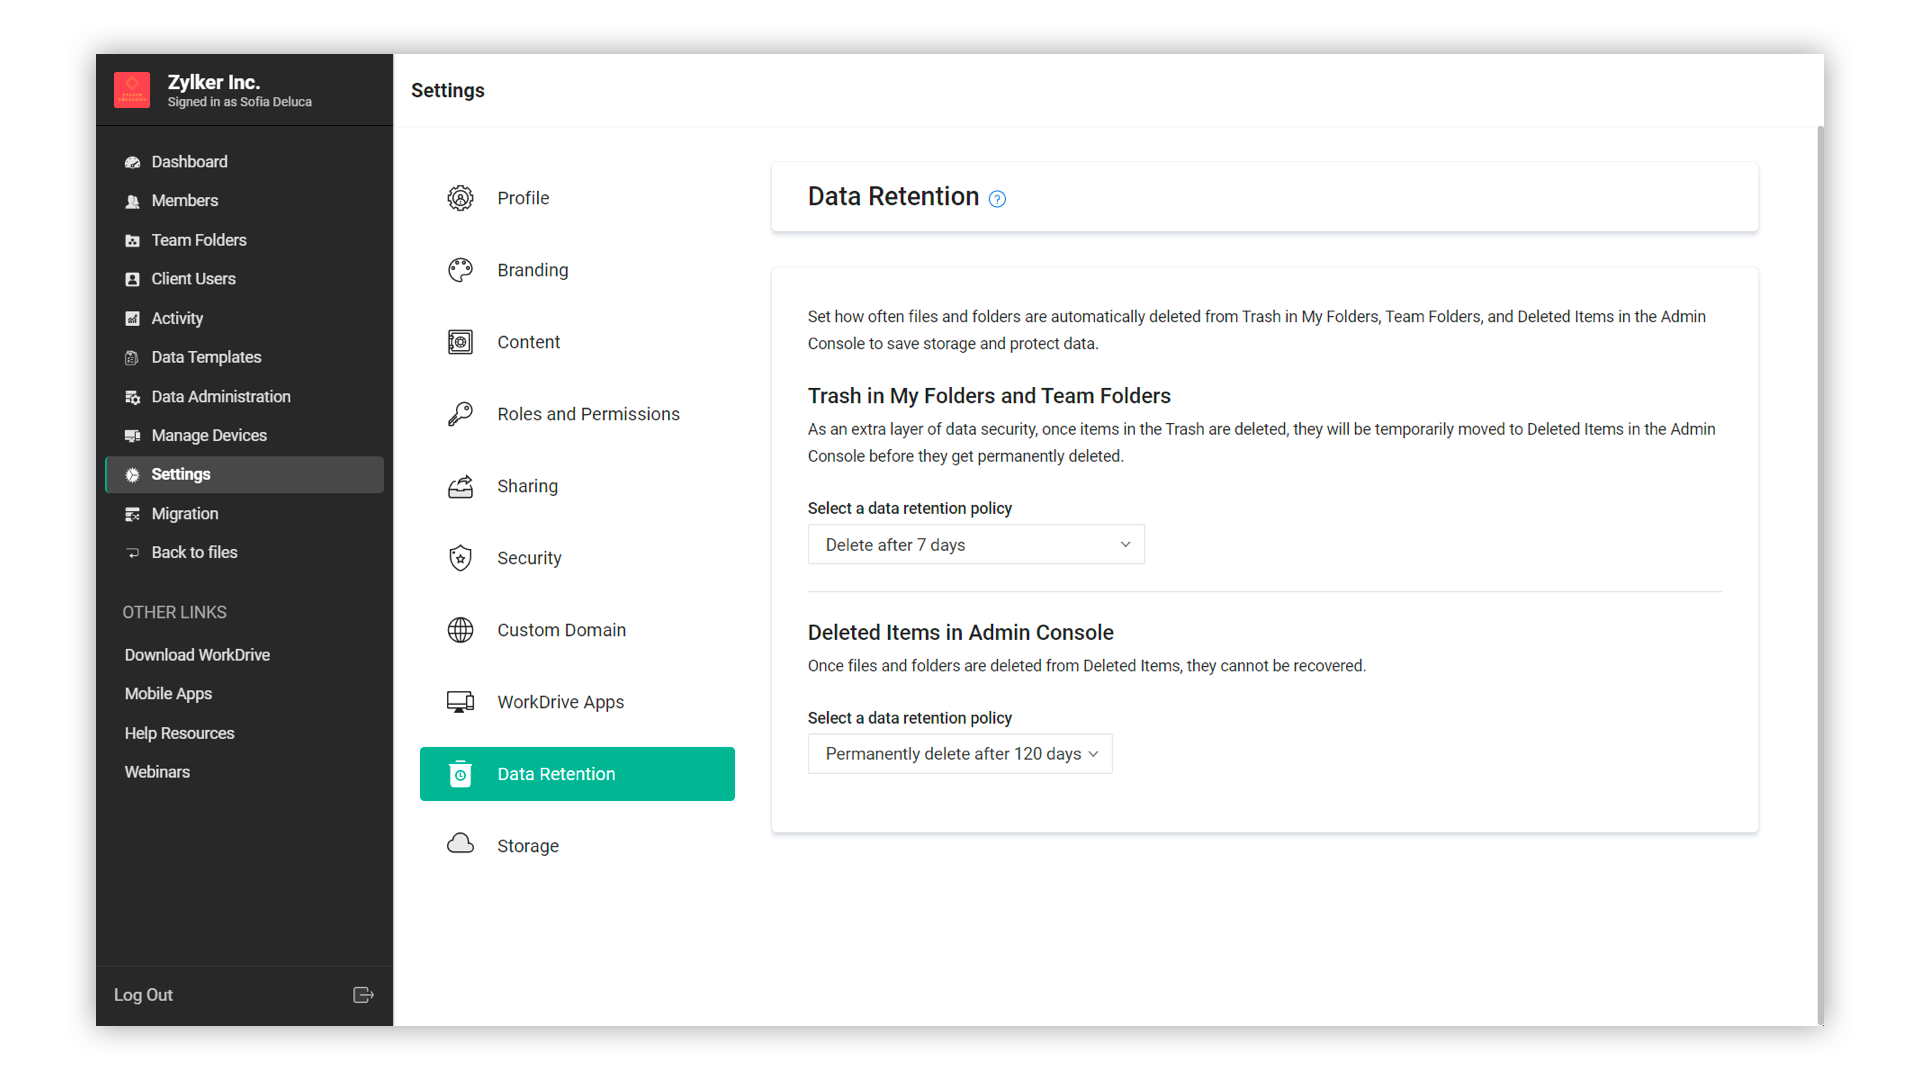Select Content in settings menu

coord(528,342)
